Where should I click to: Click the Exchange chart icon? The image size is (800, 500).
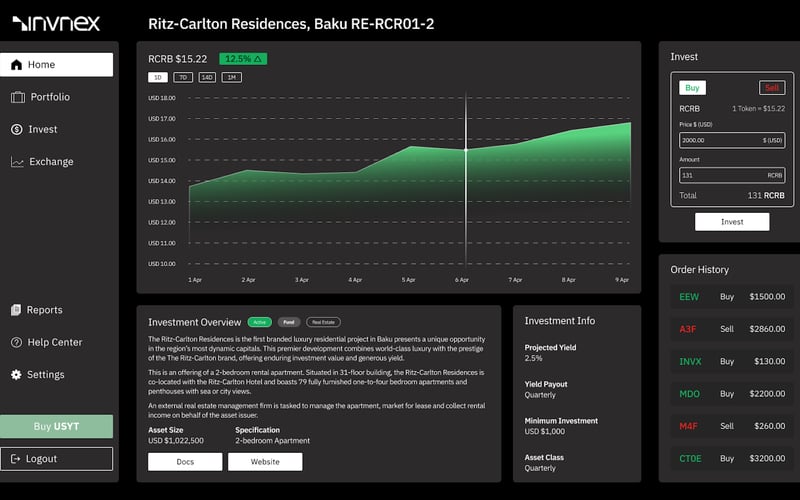pos(17,162)
